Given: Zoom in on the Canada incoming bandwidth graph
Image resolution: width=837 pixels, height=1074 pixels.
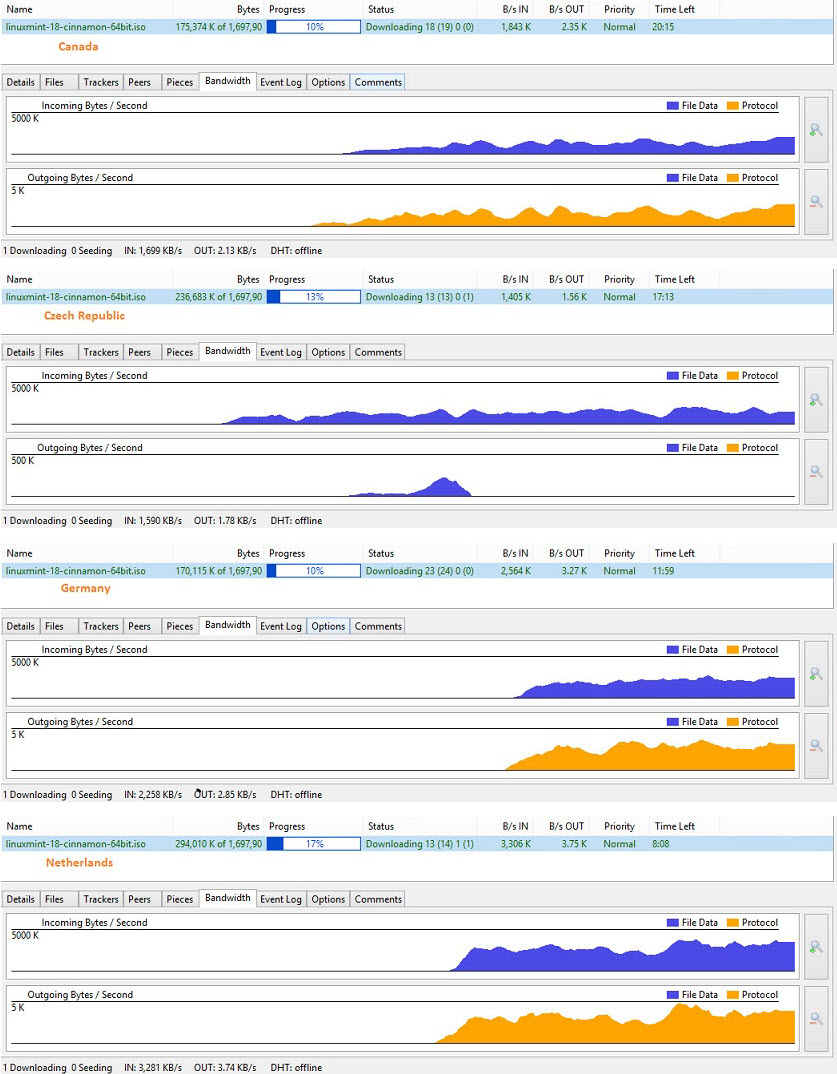Looking at the screenshot, I should point(816,129).
